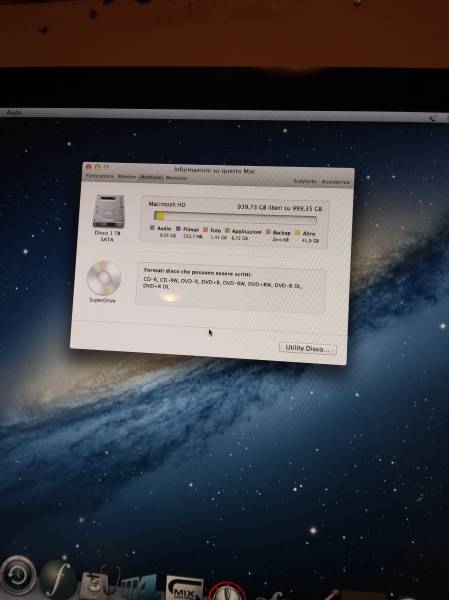Image resolution: width=449 pixels, height=600 pixels.
Task: Click the phone status icon in menu bar
Action: pos(433,118)
